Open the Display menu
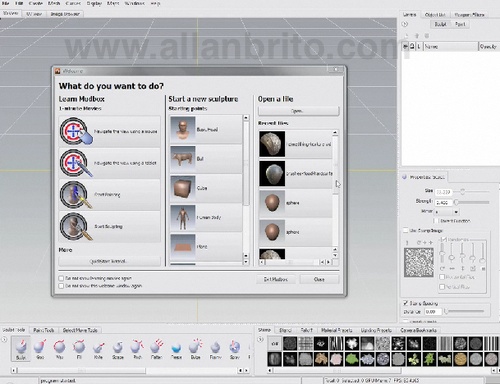Screen dimensions: 500x384 click(94, 3)
